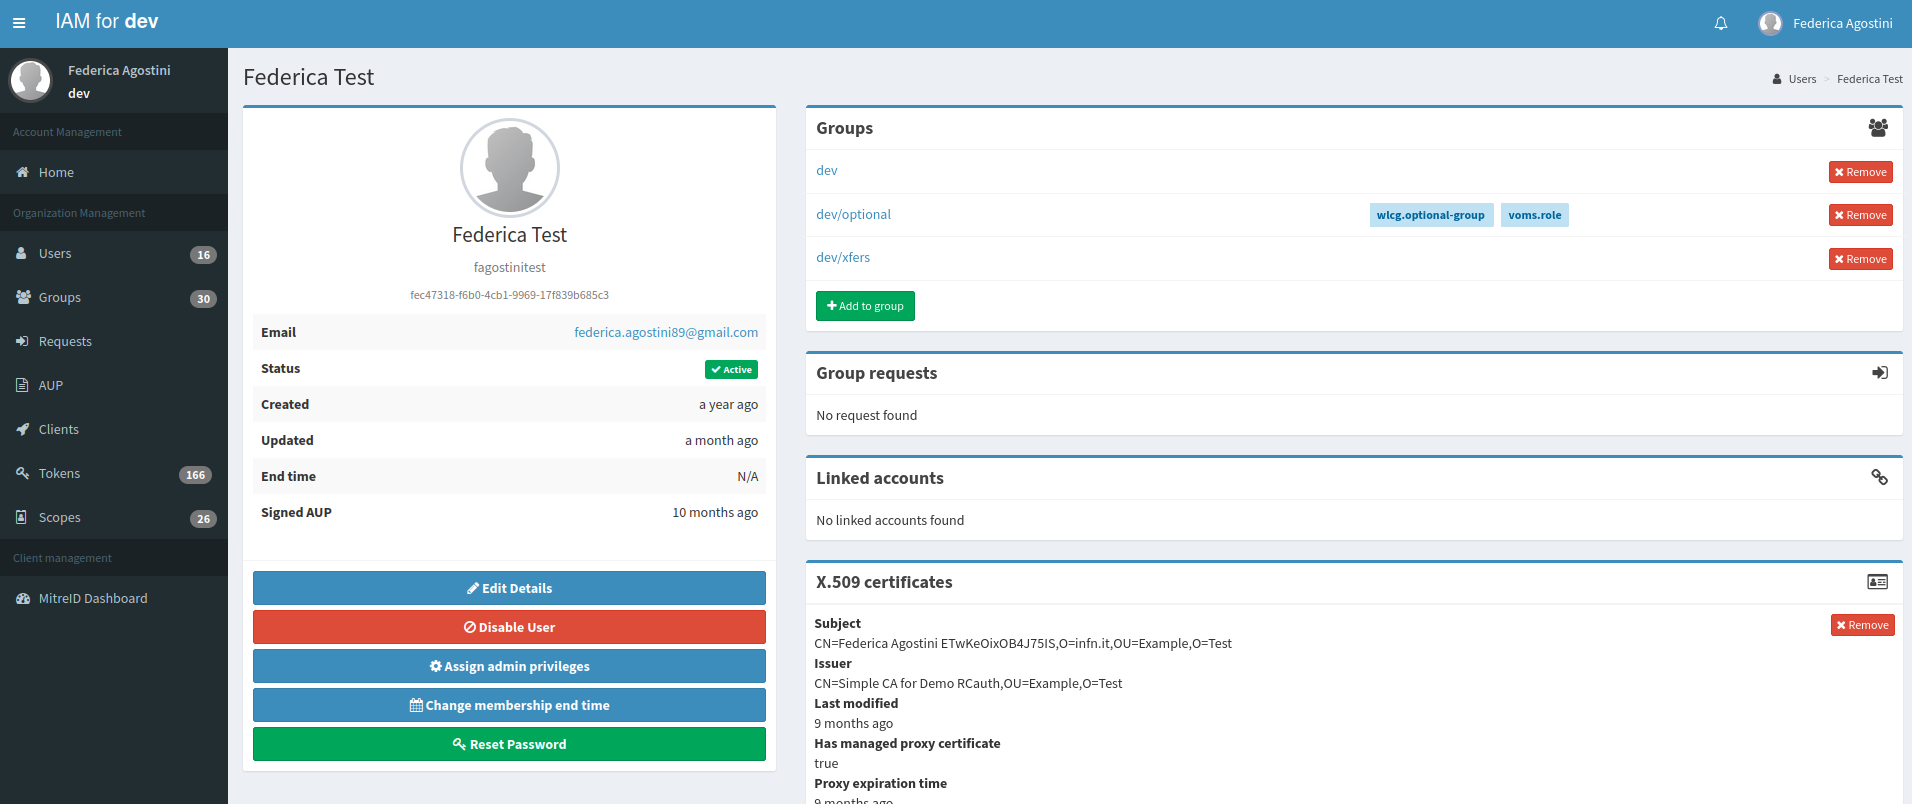Go to Home in sidebar
This screenshot has height=804, width=1912.
point(114,172)
